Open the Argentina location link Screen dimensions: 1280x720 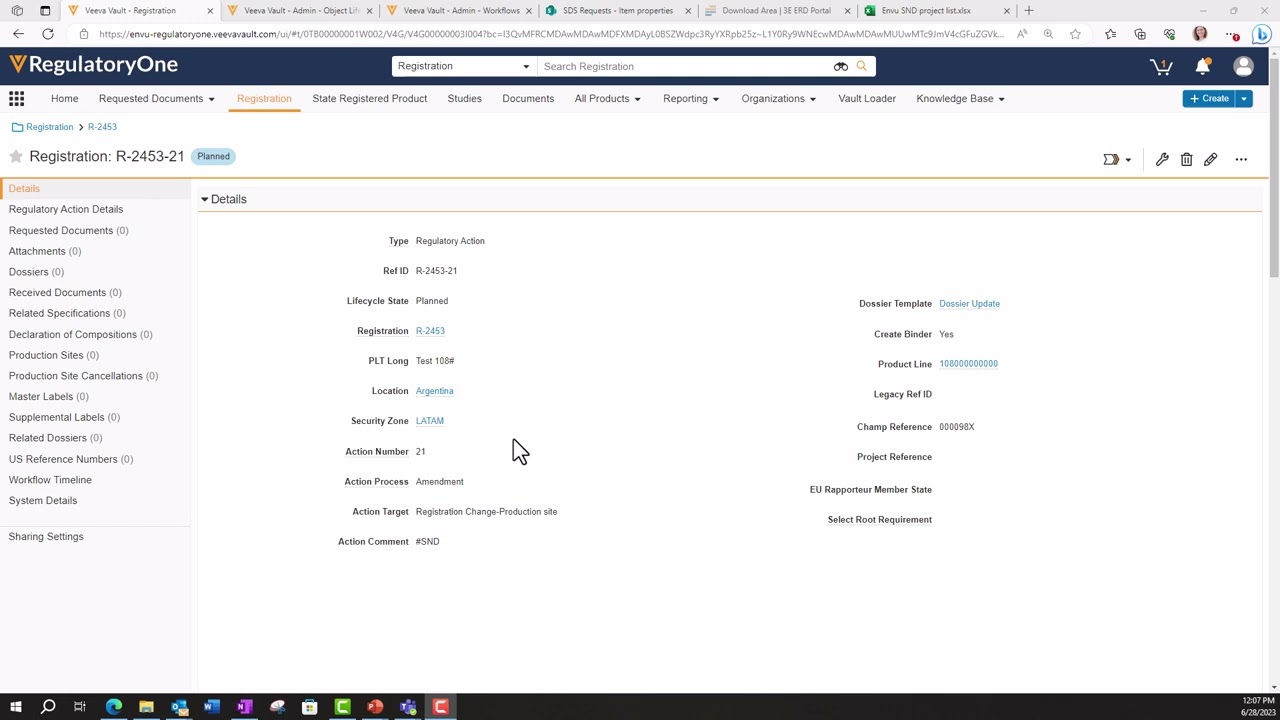[x=434, y=391]
